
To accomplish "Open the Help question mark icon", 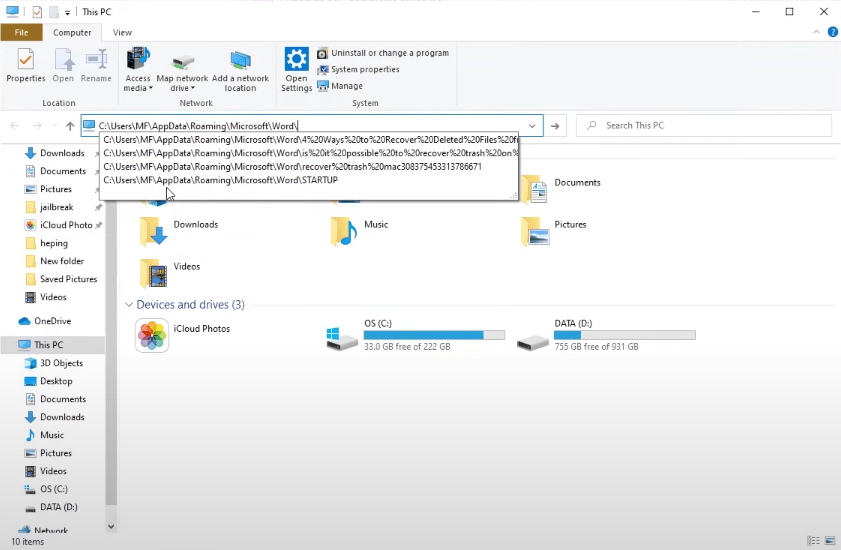I will [832, 32].
